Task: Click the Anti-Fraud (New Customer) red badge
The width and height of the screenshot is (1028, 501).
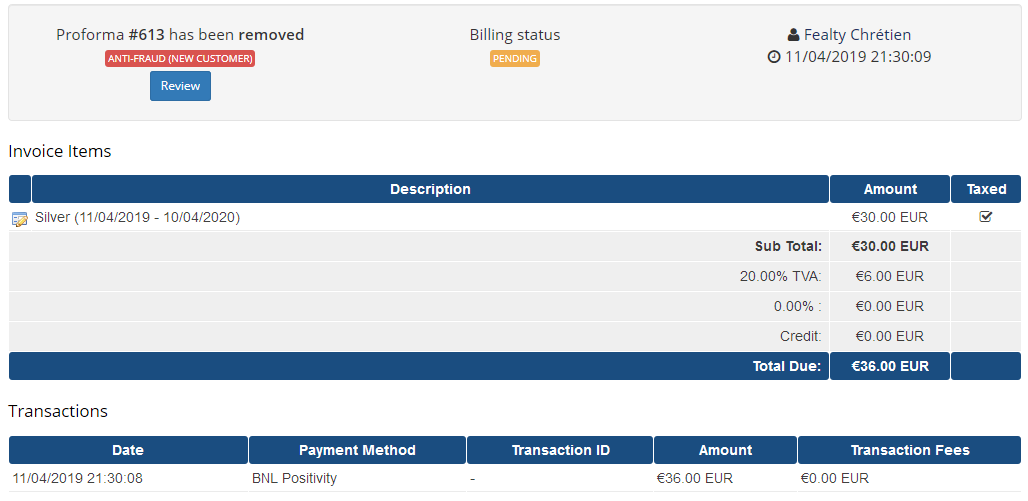Action: click(180, 58)
